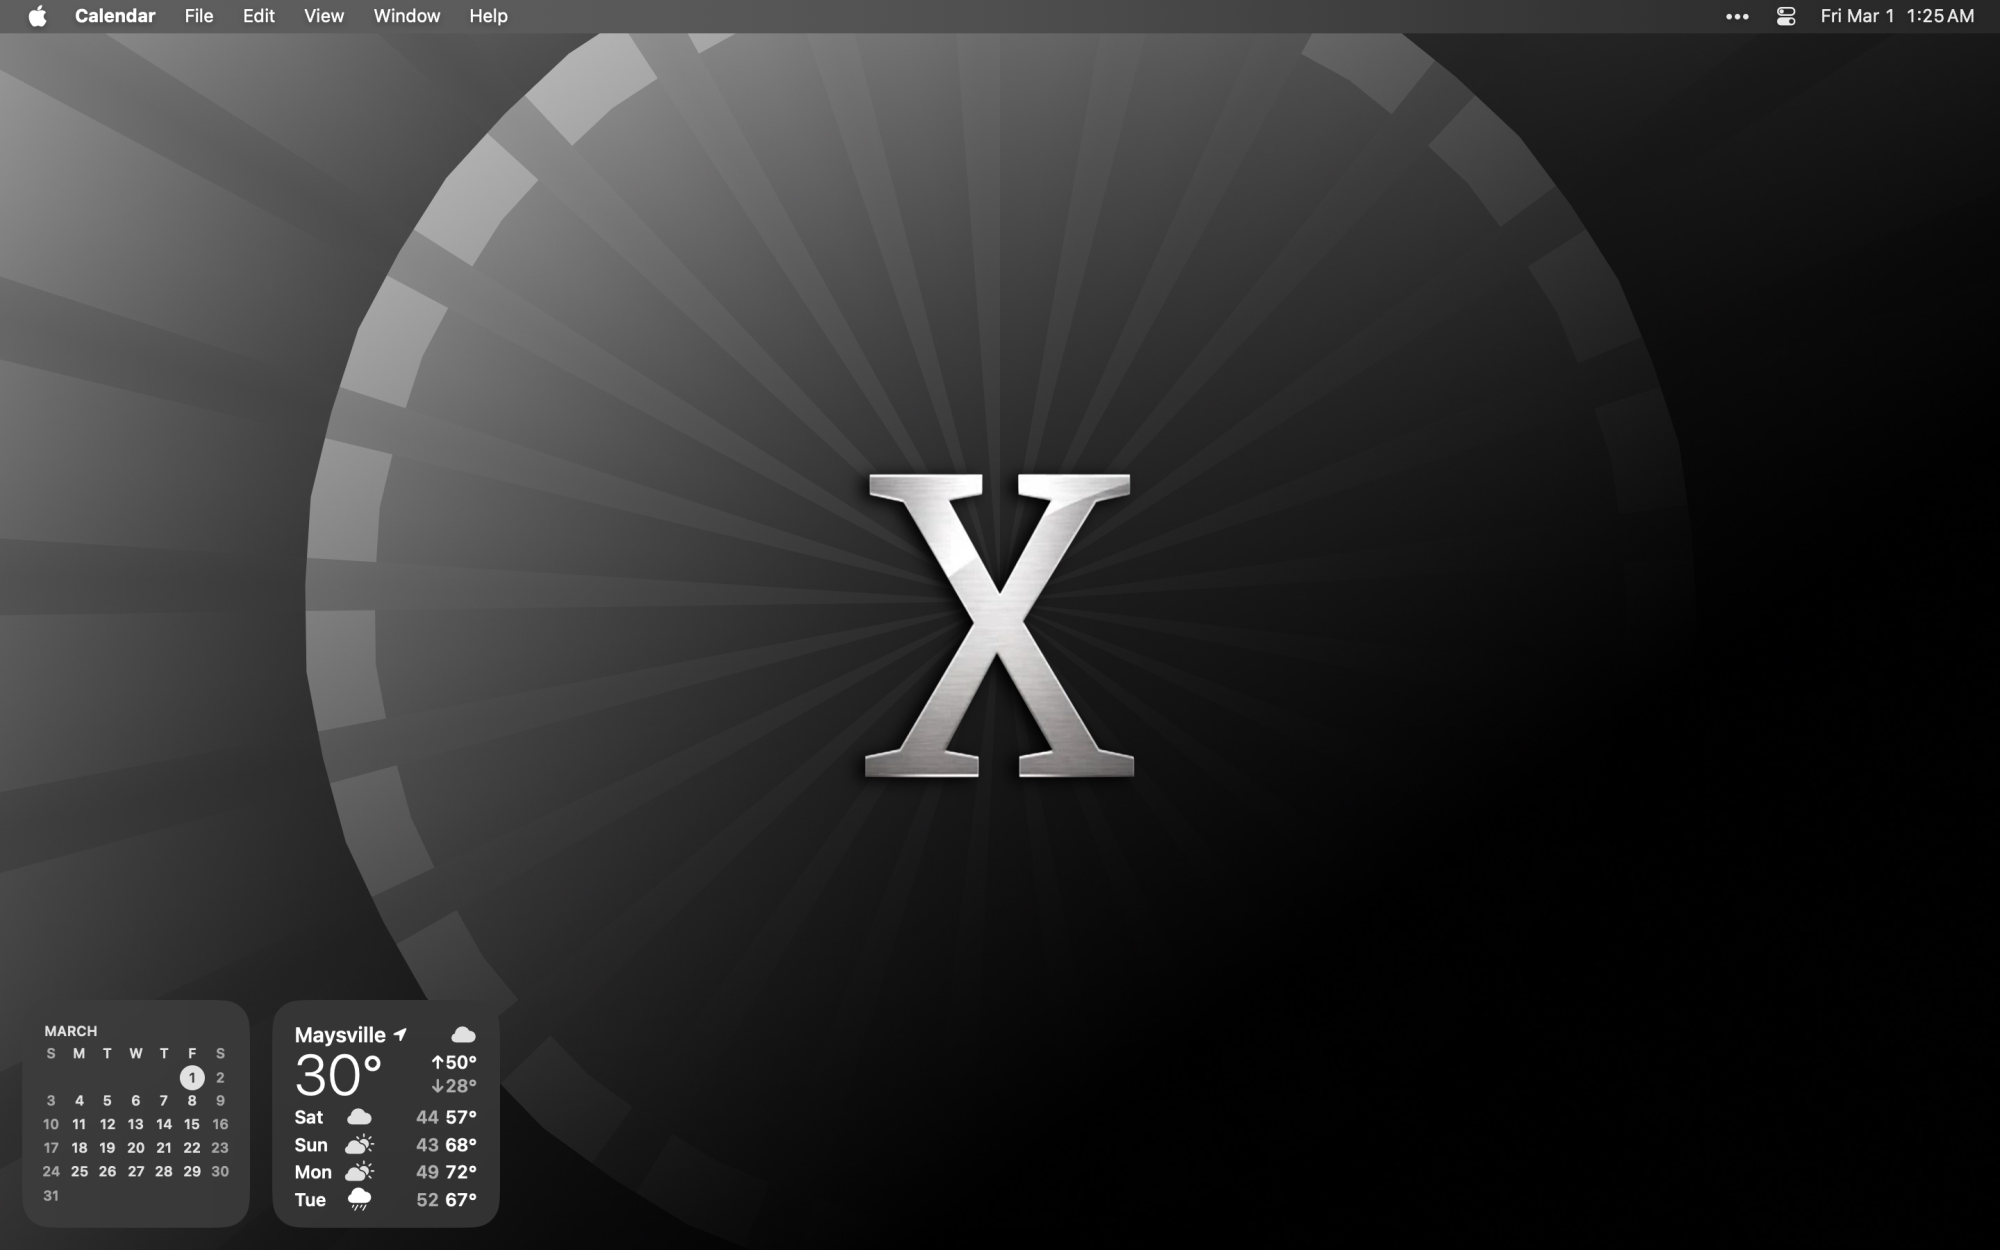Open the Calendar app menu
The height and width of the screenshot is (1250, 2000).
(x=115, y=16)
